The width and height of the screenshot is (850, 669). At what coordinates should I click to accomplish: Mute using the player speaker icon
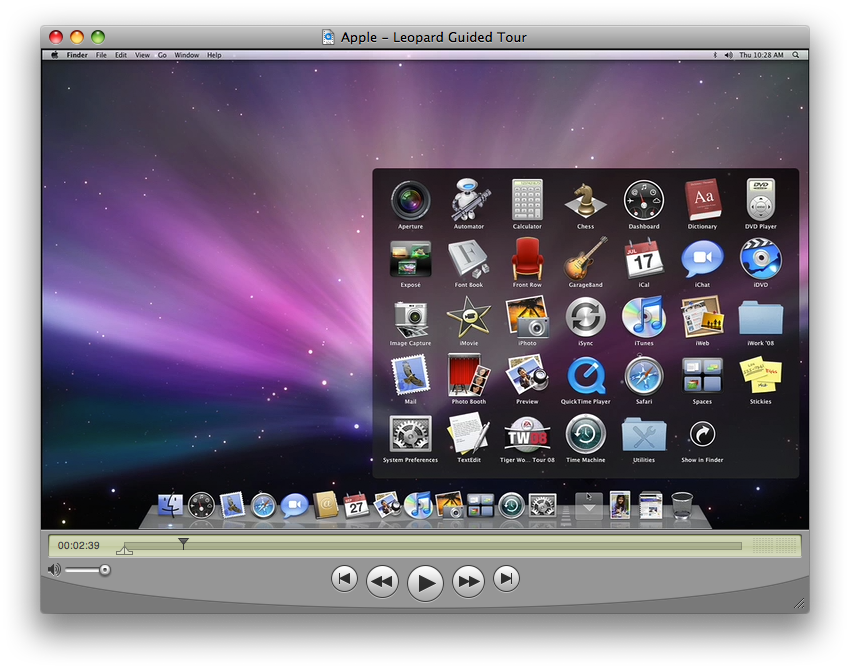(x=54, y=569)
